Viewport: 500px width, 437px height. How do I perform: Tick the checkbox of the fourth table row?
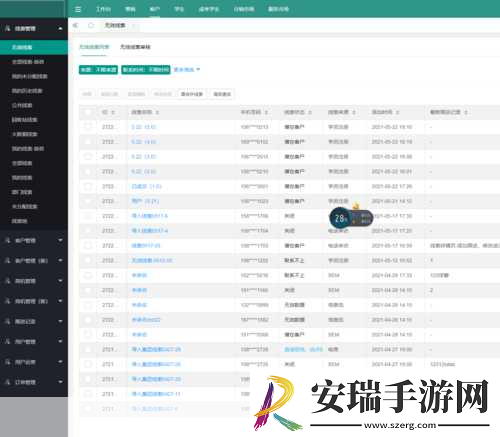(x=88, y=171)
